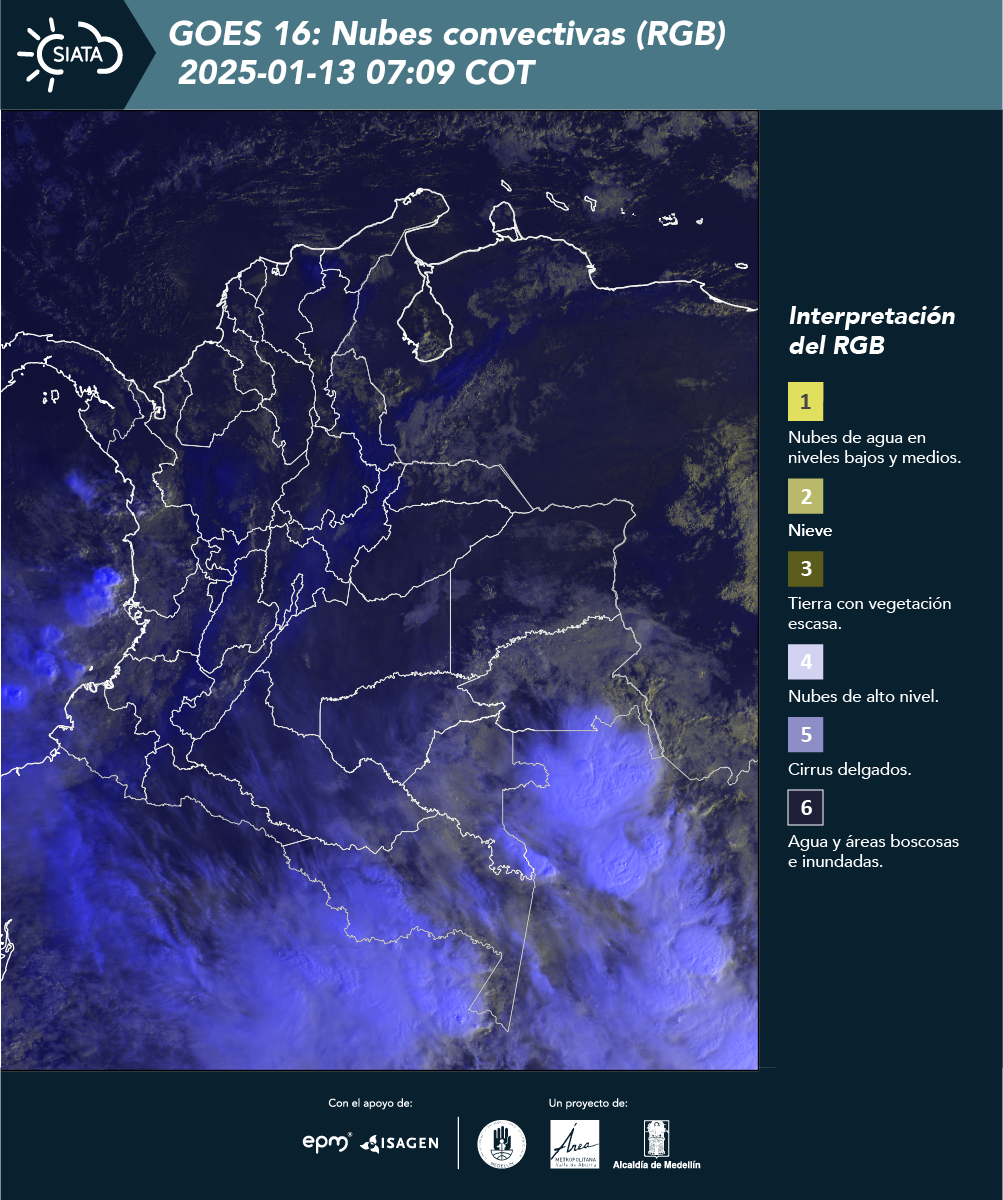Select dark legend swatch number 6
Image resolution: width=1003 pixels, height=1200 pixels.
(x=805, y=807)
